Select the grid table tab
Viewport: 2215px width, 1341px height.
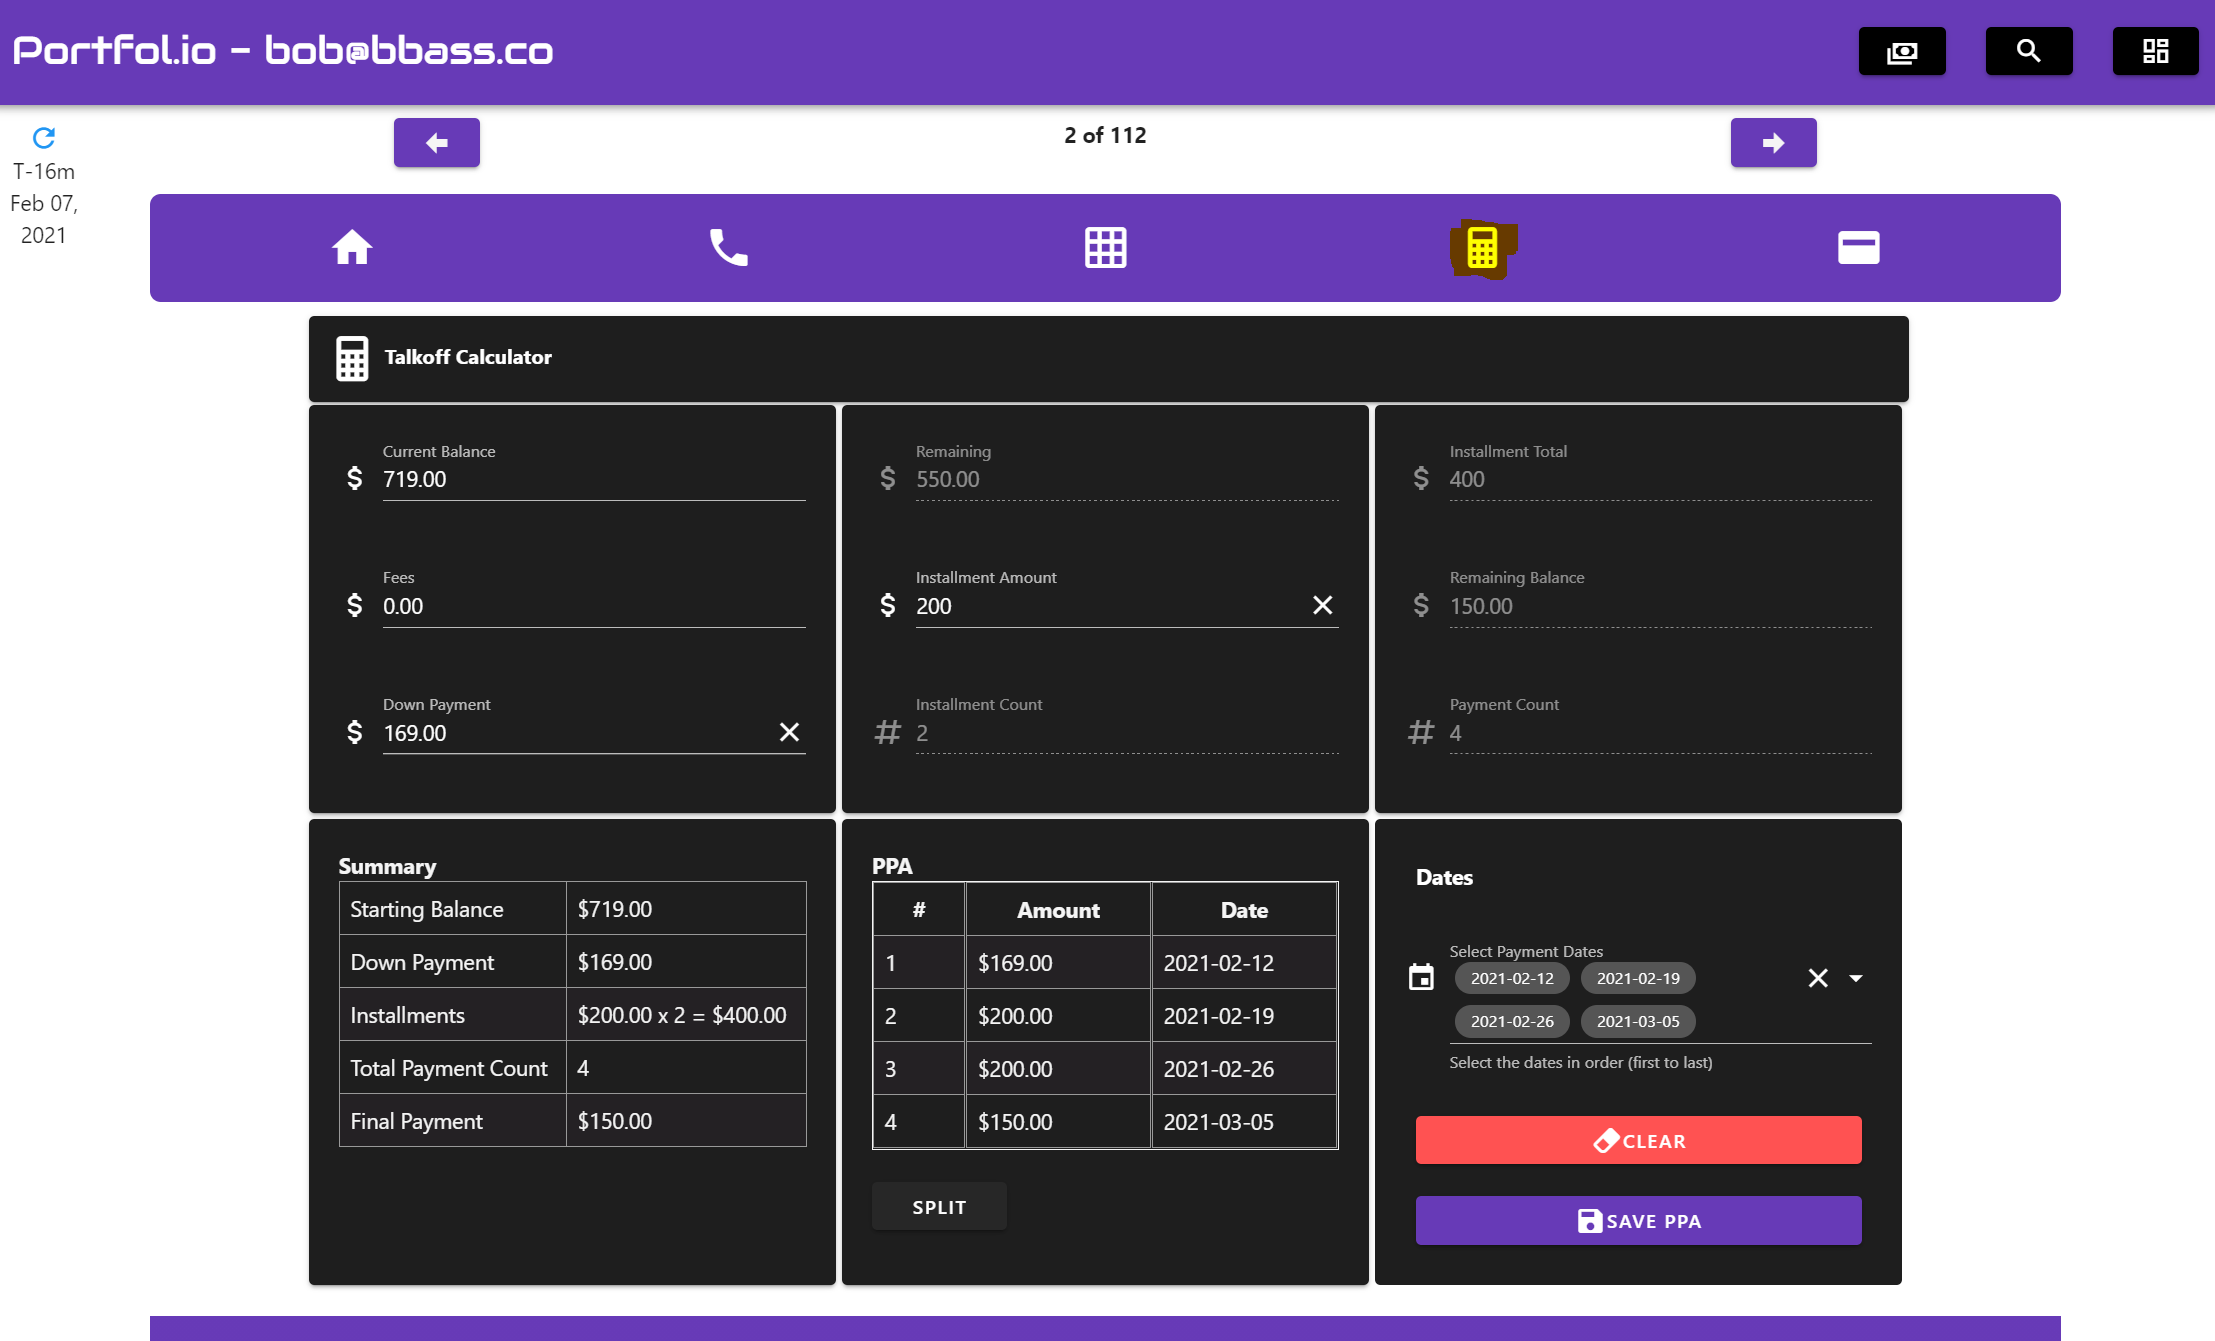click(x=1105, y=247)
